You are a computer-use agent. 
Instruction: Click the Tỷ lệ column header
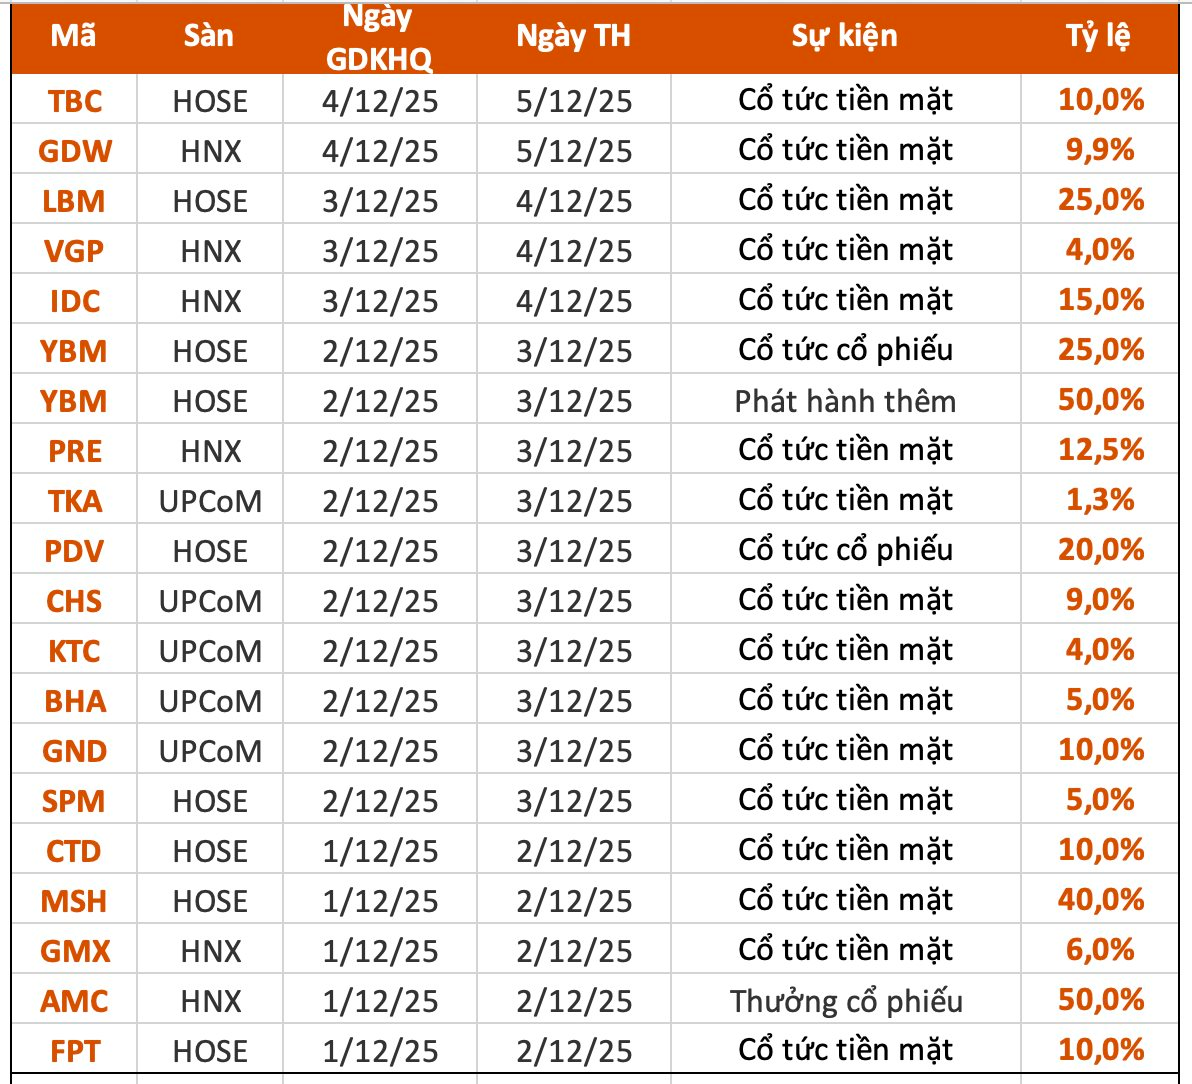pyautogui.click(x=1098, y=37)
